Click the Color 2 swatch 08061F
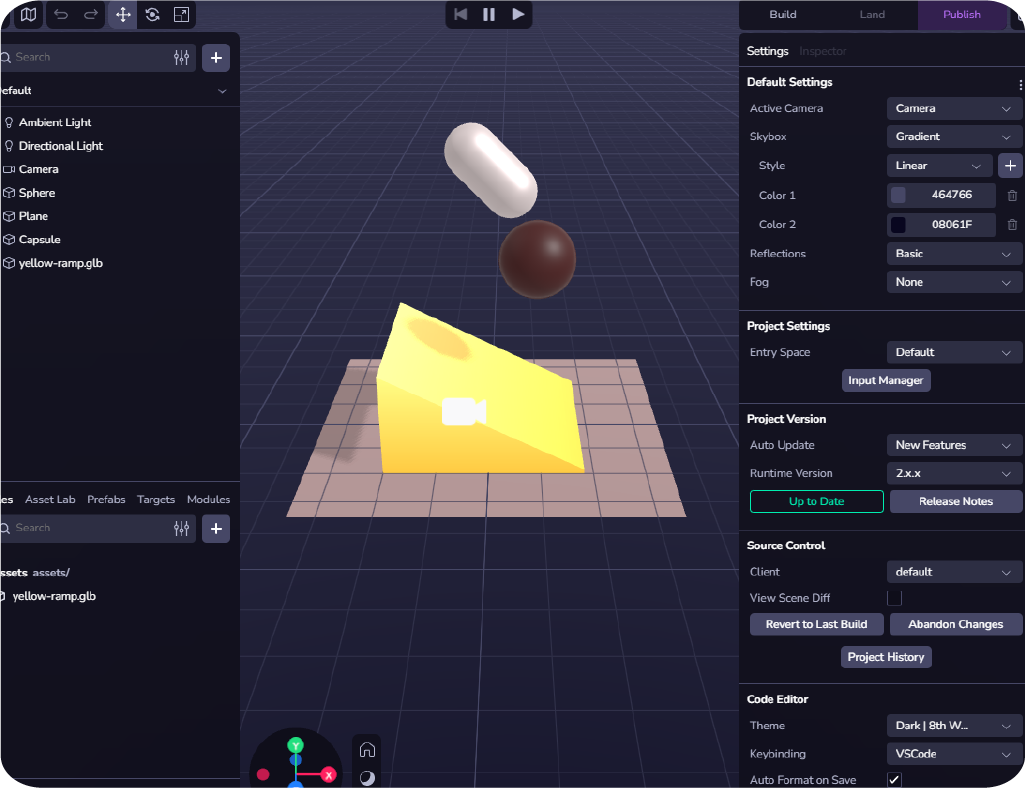This screenshot has height=788, width=1025. click(x=898, y=225)
